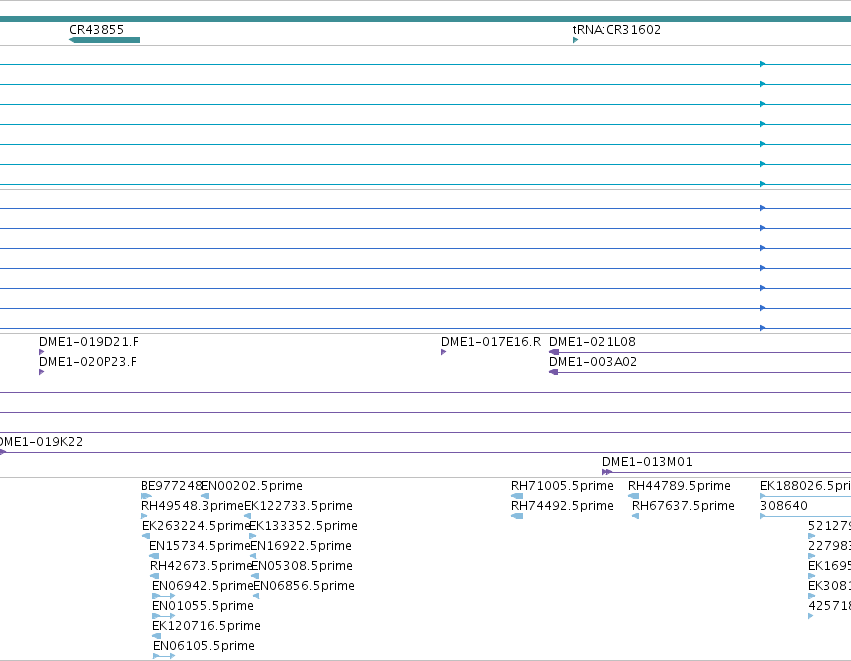Viewport: 851px width, 661px height.
Task: Select the 308640 EST label
Action: [784, 506]
